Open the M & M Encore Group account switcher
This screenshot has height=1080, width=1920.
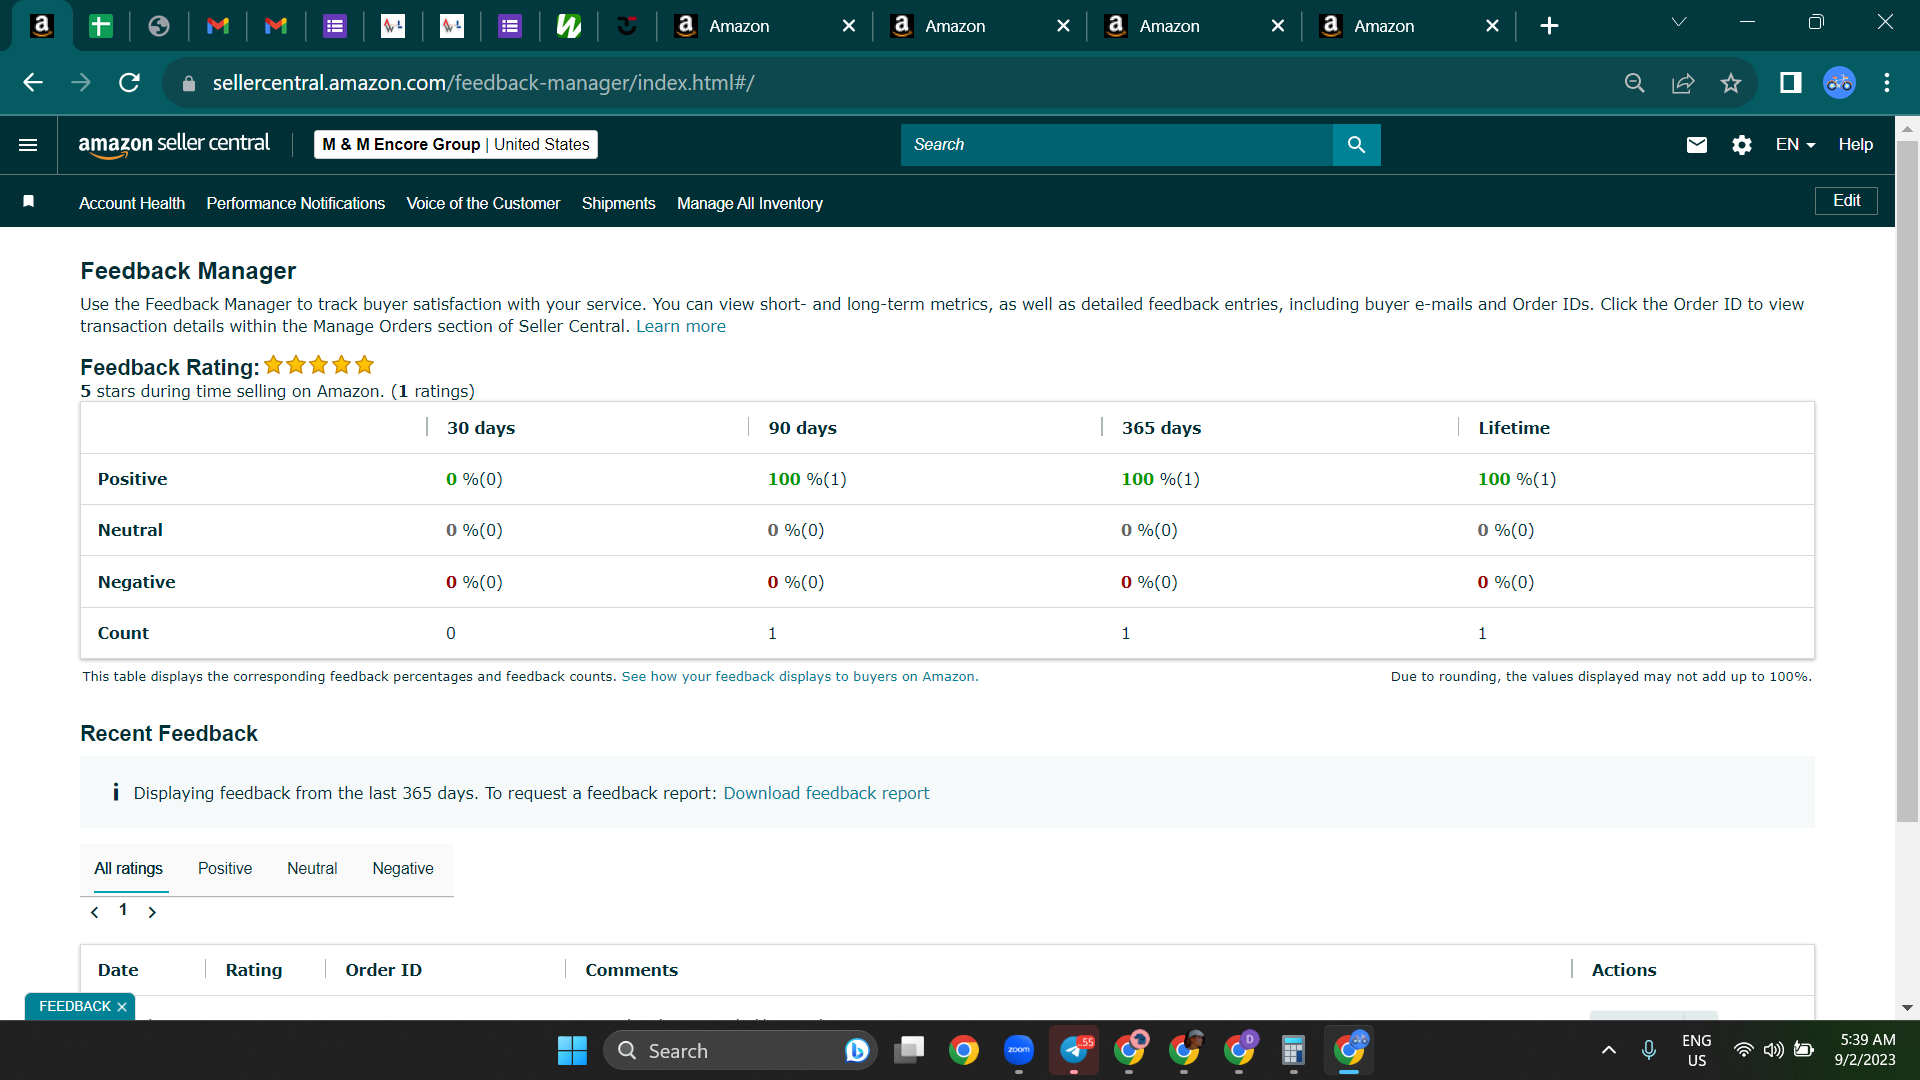pos(456,145)
